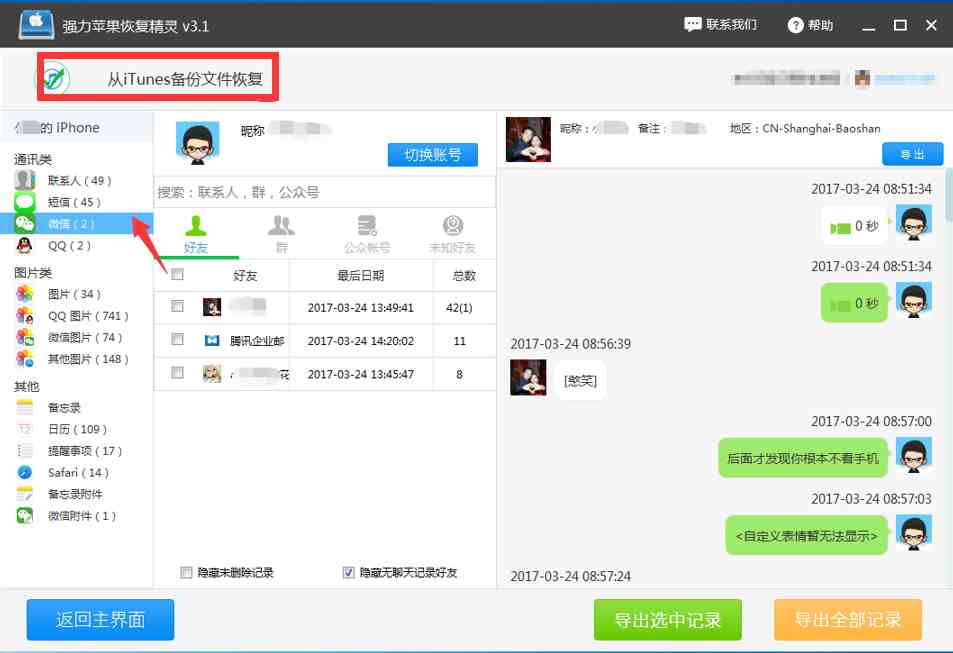The image size is (953, 653).
Task: Click 地区 CN-Shanghai-Baoshan text
Action: (x=805, y=128)
